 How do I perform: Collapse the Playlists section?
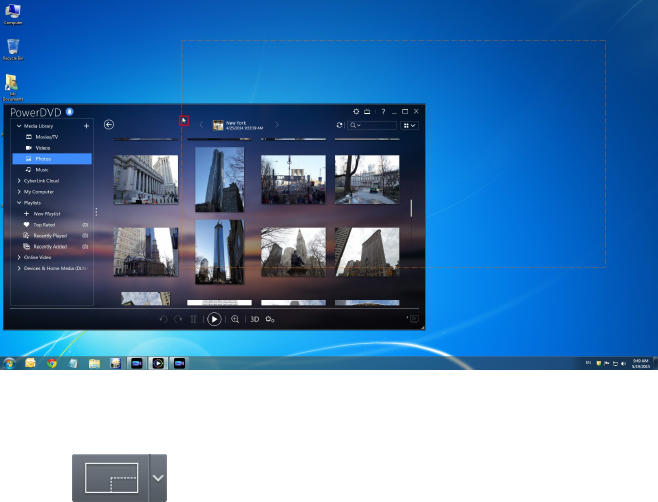point(19,203)
